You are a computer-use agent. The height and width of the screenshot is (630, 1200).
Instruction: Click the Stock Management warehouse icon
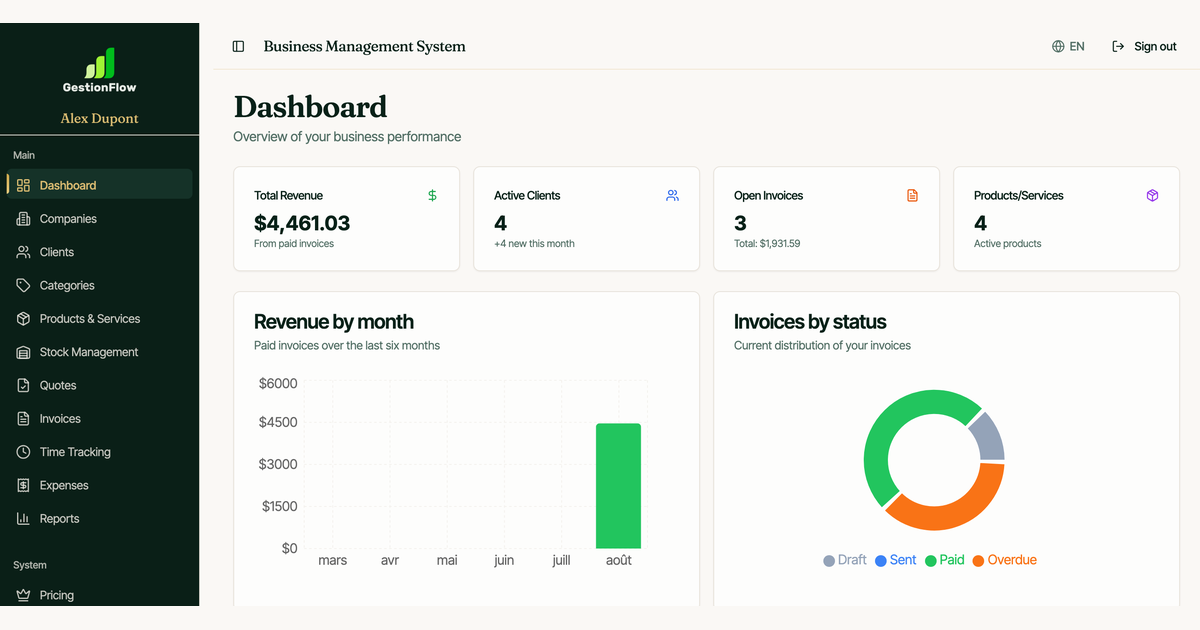24,352
